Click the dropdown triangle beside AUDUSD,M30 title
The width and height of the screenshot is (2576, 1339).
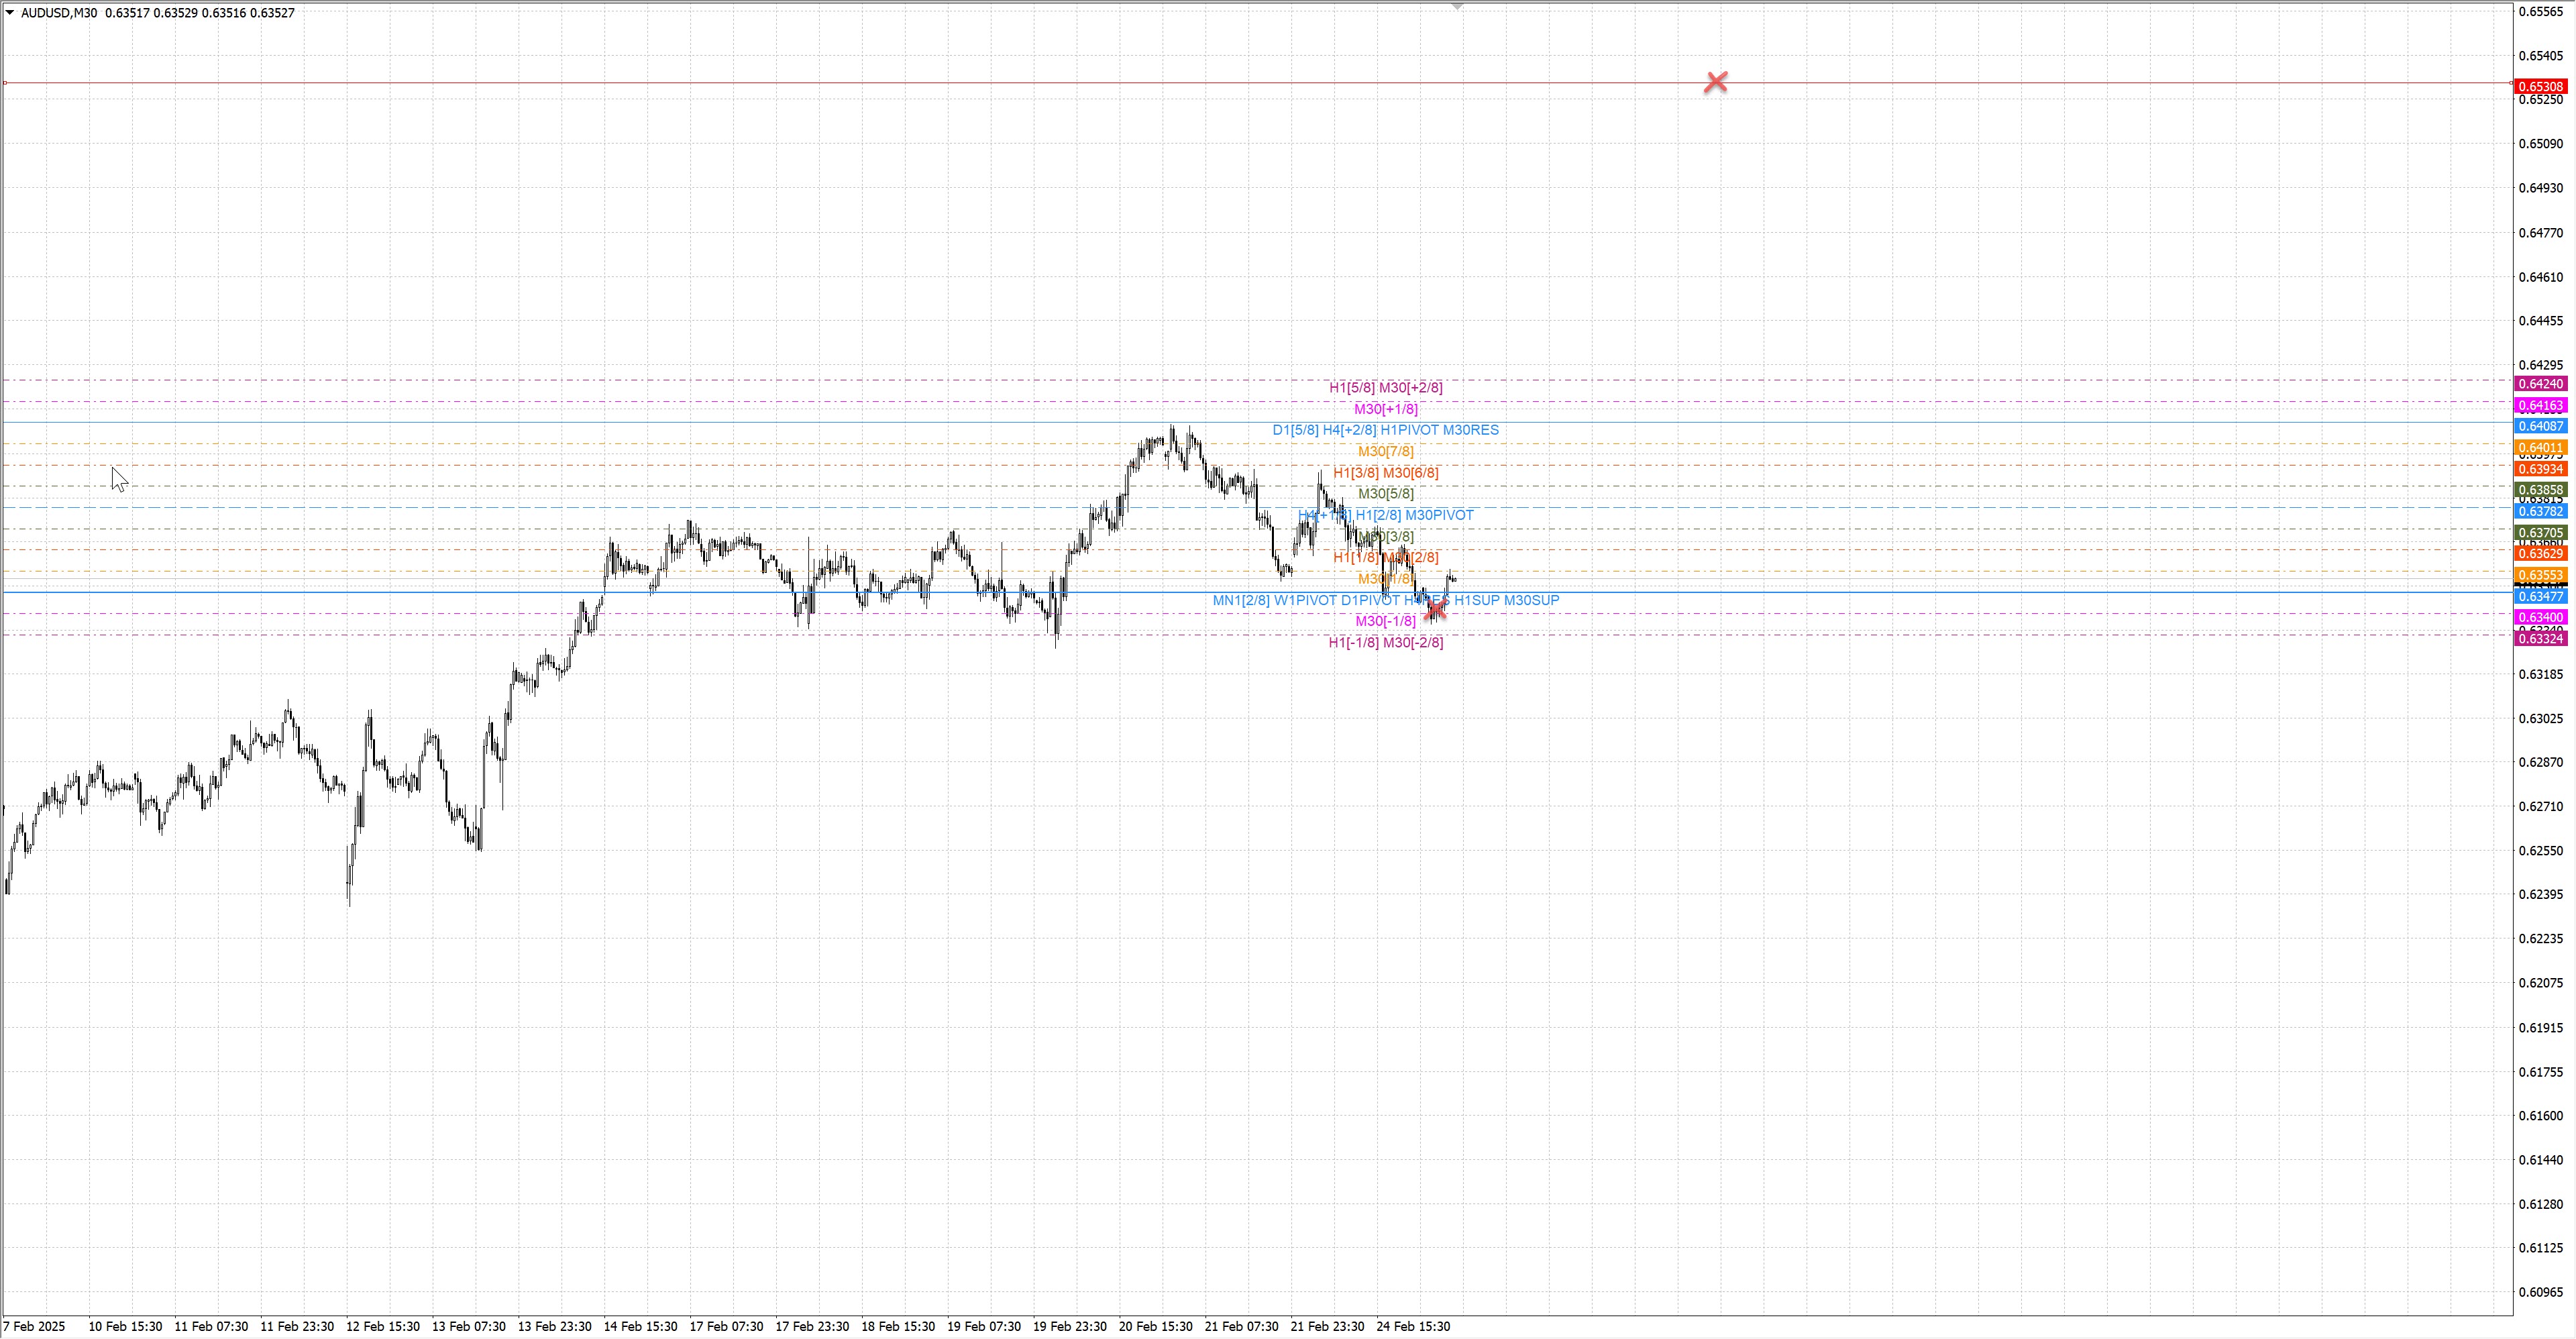coord(10,13)
